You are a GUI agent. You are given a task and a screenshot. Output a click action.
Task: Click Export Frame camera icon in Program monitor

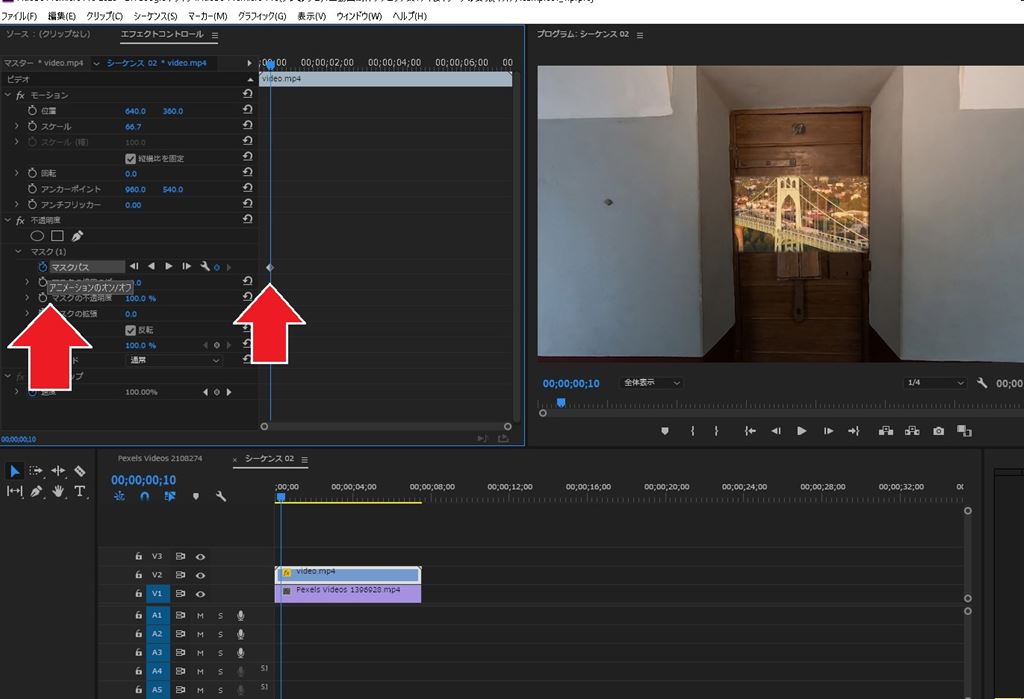pos(938,431)
